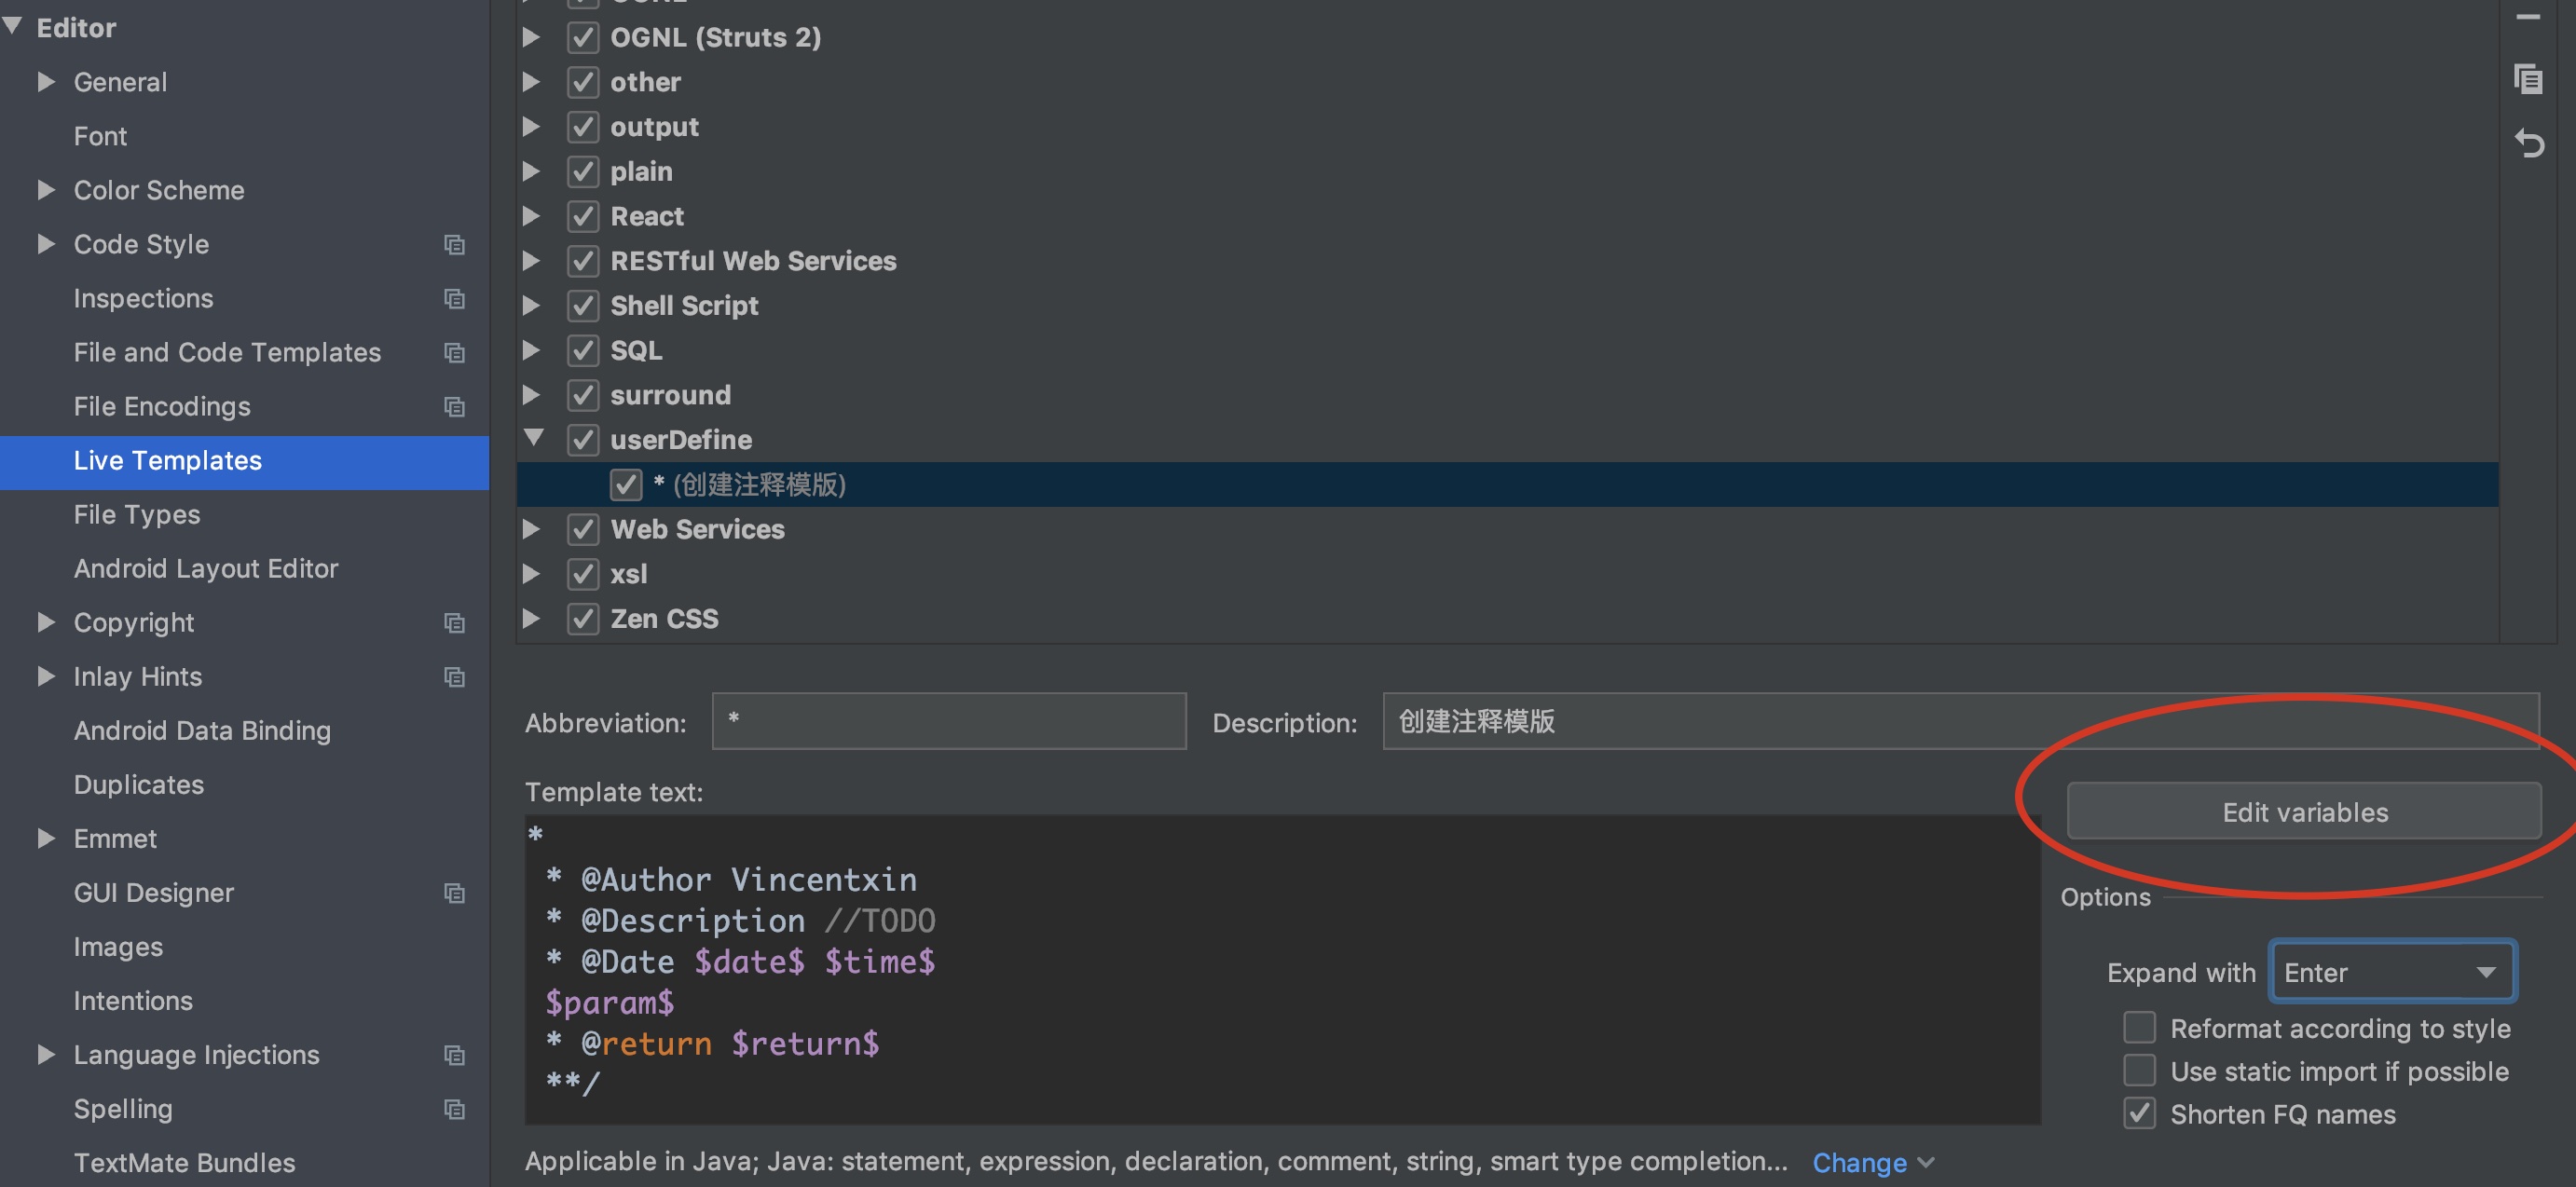Open the Expand with dropdown
Screen dimensions: 2576x1187
[2392, 971]
